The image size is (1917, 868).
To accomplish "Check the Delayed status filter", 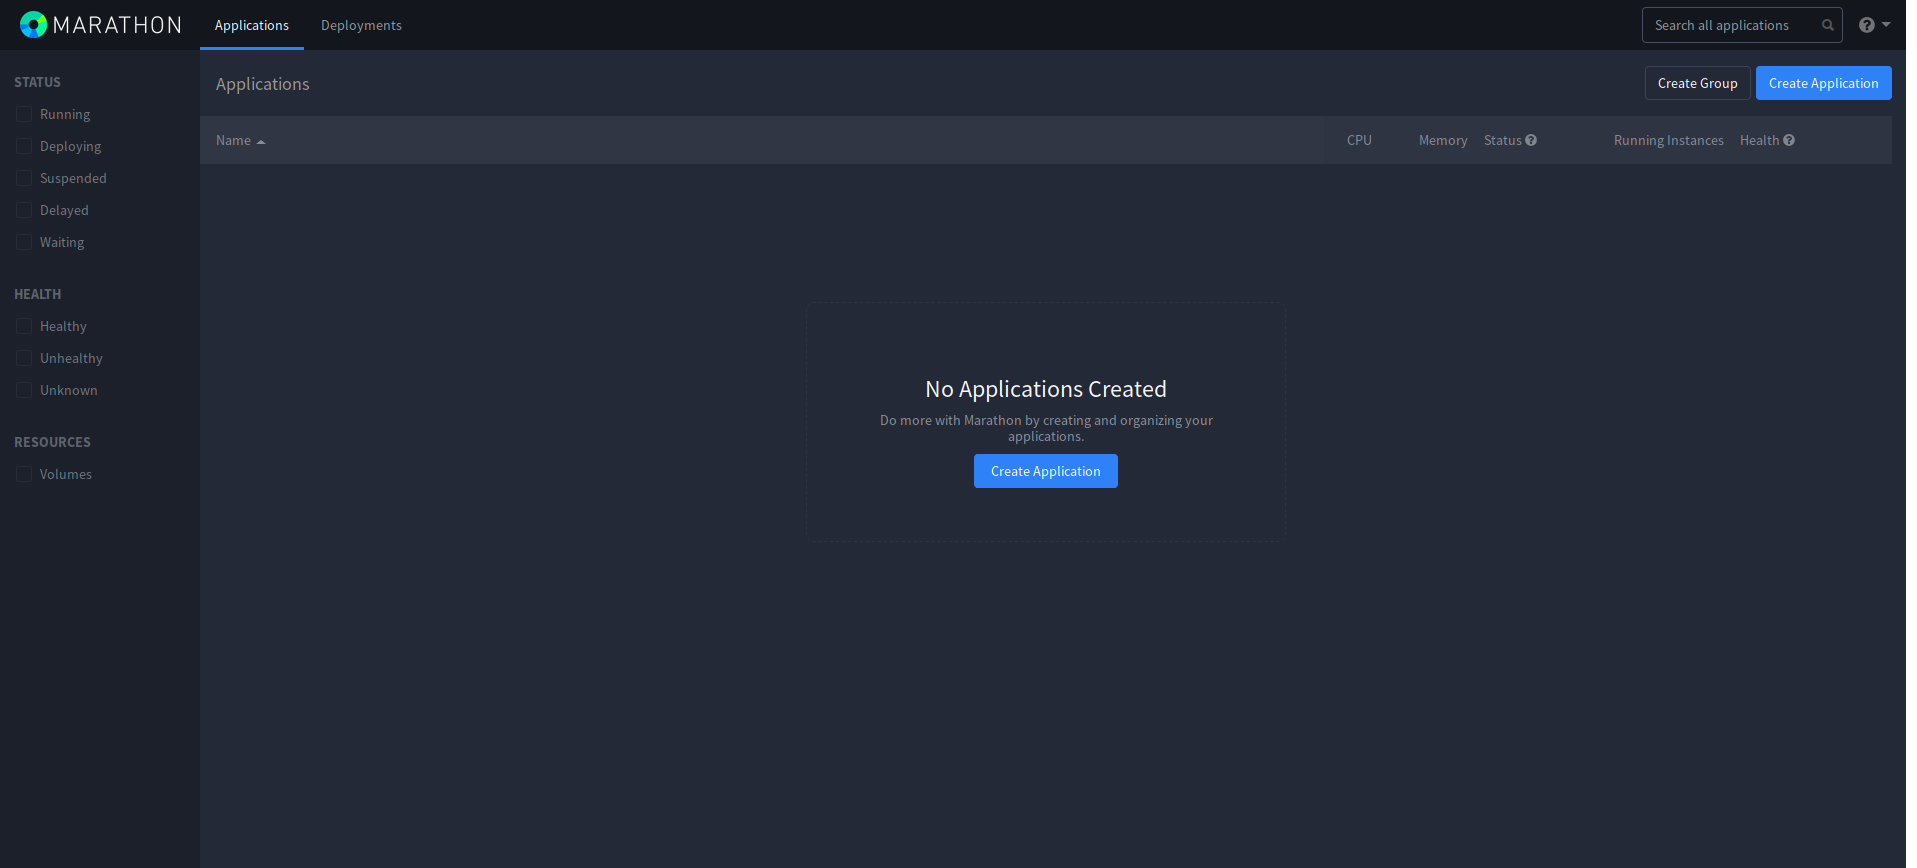I will pos(24,210).
